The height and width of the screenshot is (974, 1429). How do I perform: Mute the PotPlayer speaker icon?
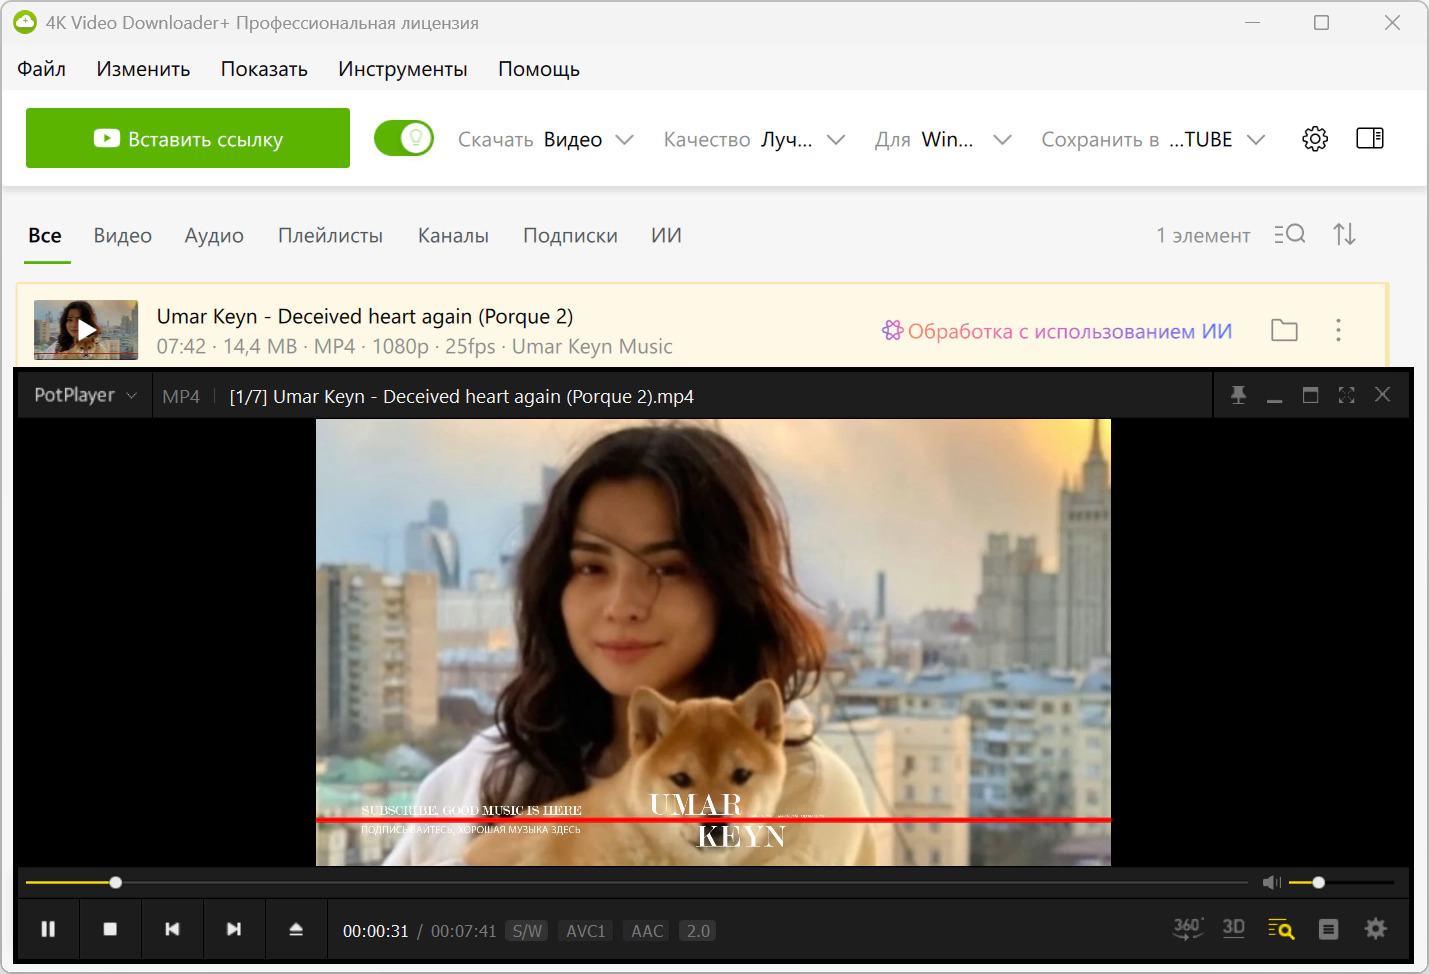pyautogui.click(x=1272, y=882)
